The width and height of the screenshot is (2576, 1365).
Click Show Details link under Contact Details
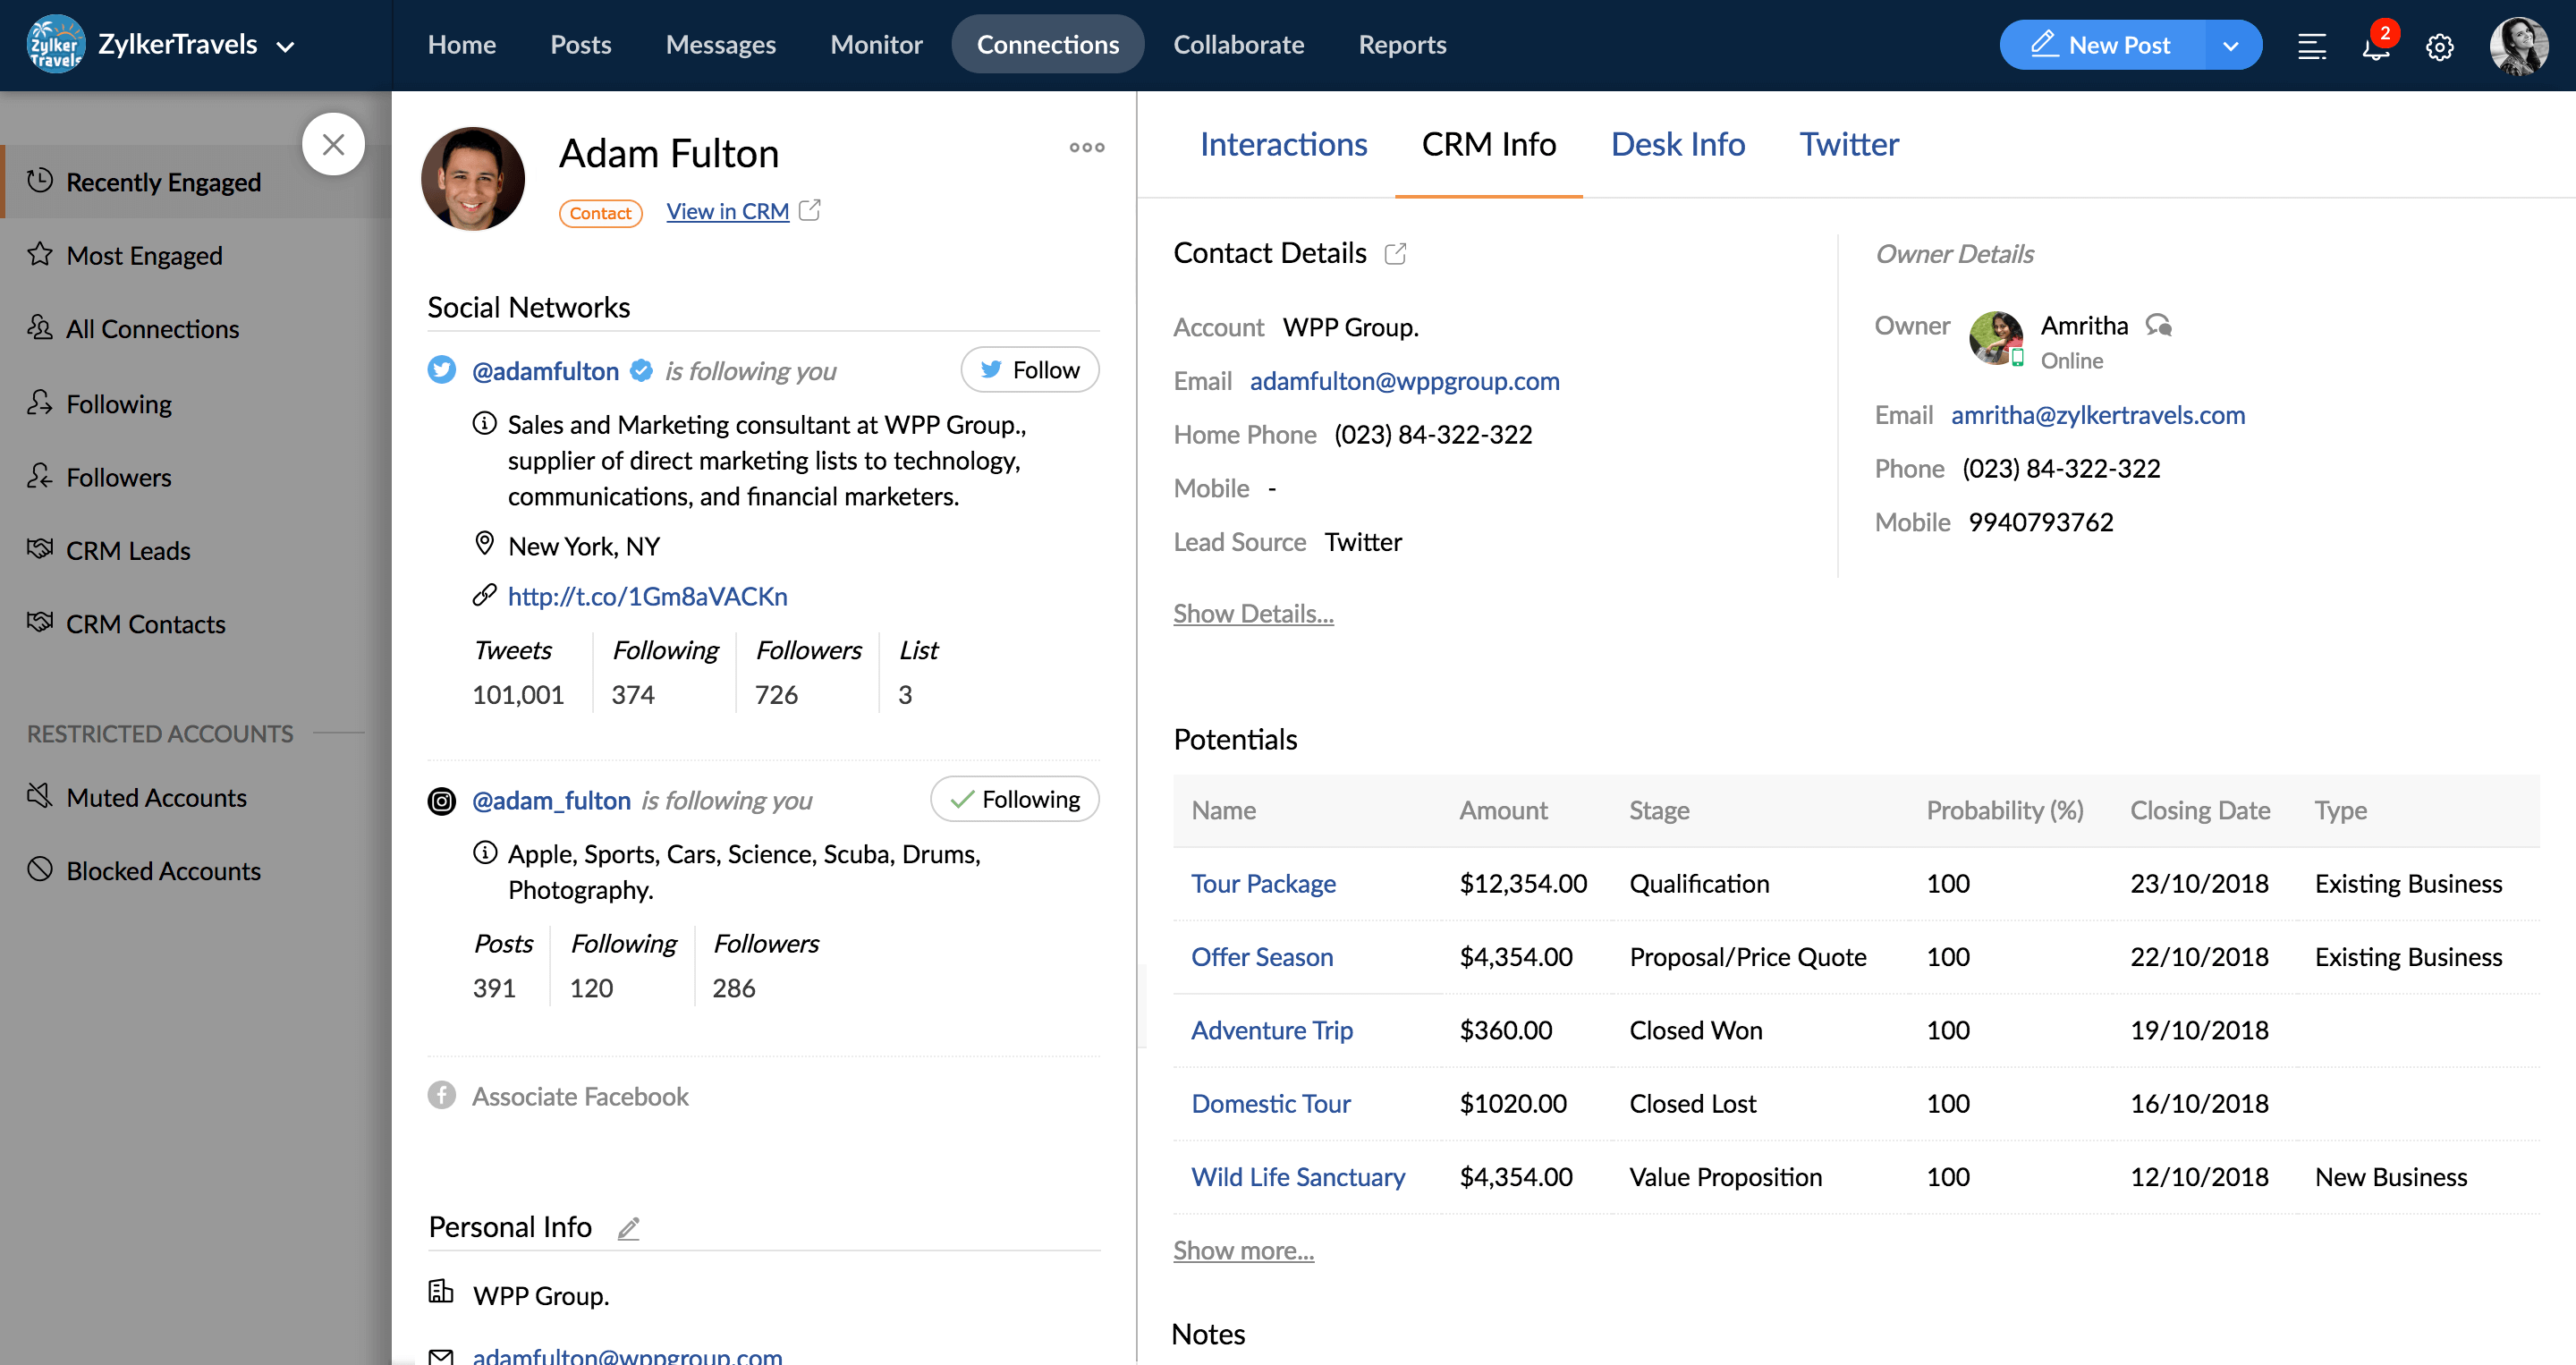[x=1252, y=610]
